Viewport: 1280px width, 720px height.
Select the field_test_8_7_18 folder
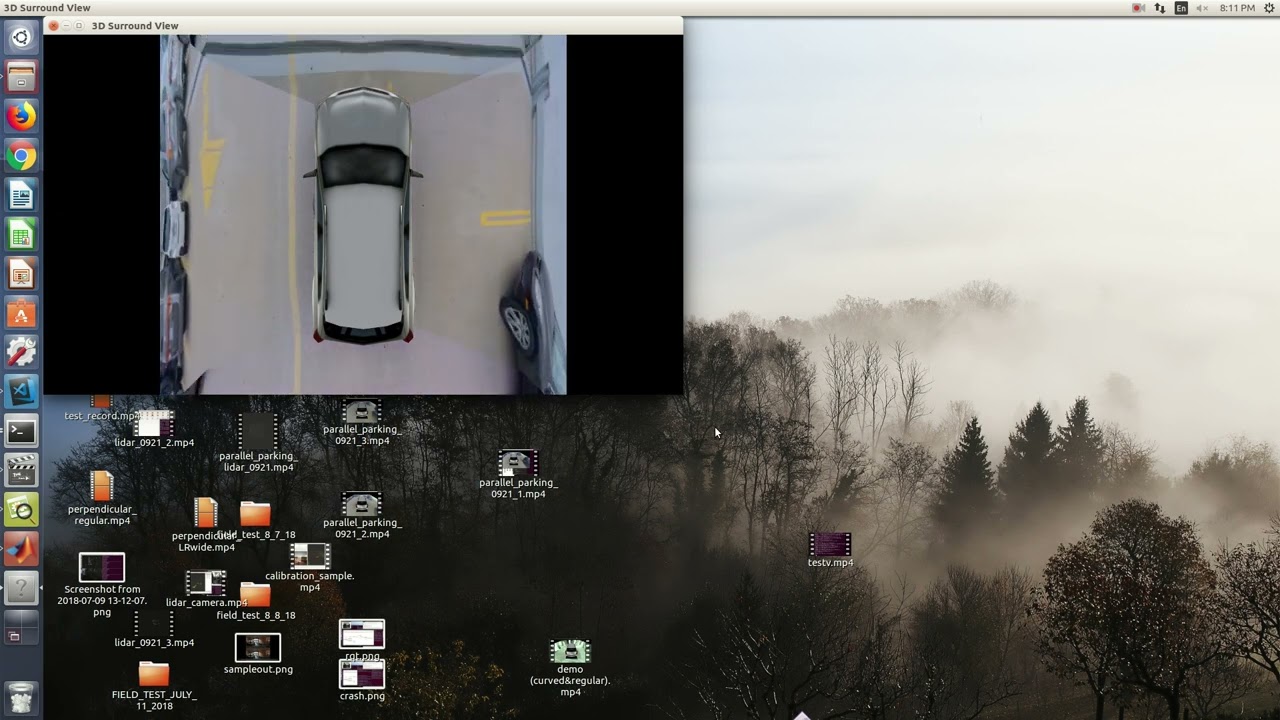pyautogui.click(x=255, y=522)
